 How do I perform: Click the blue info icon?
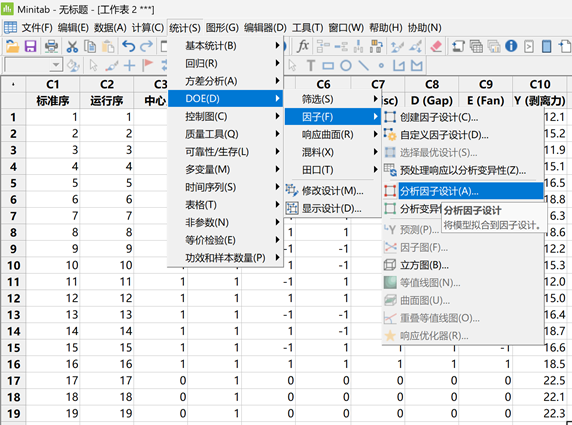tap(511, 46)
